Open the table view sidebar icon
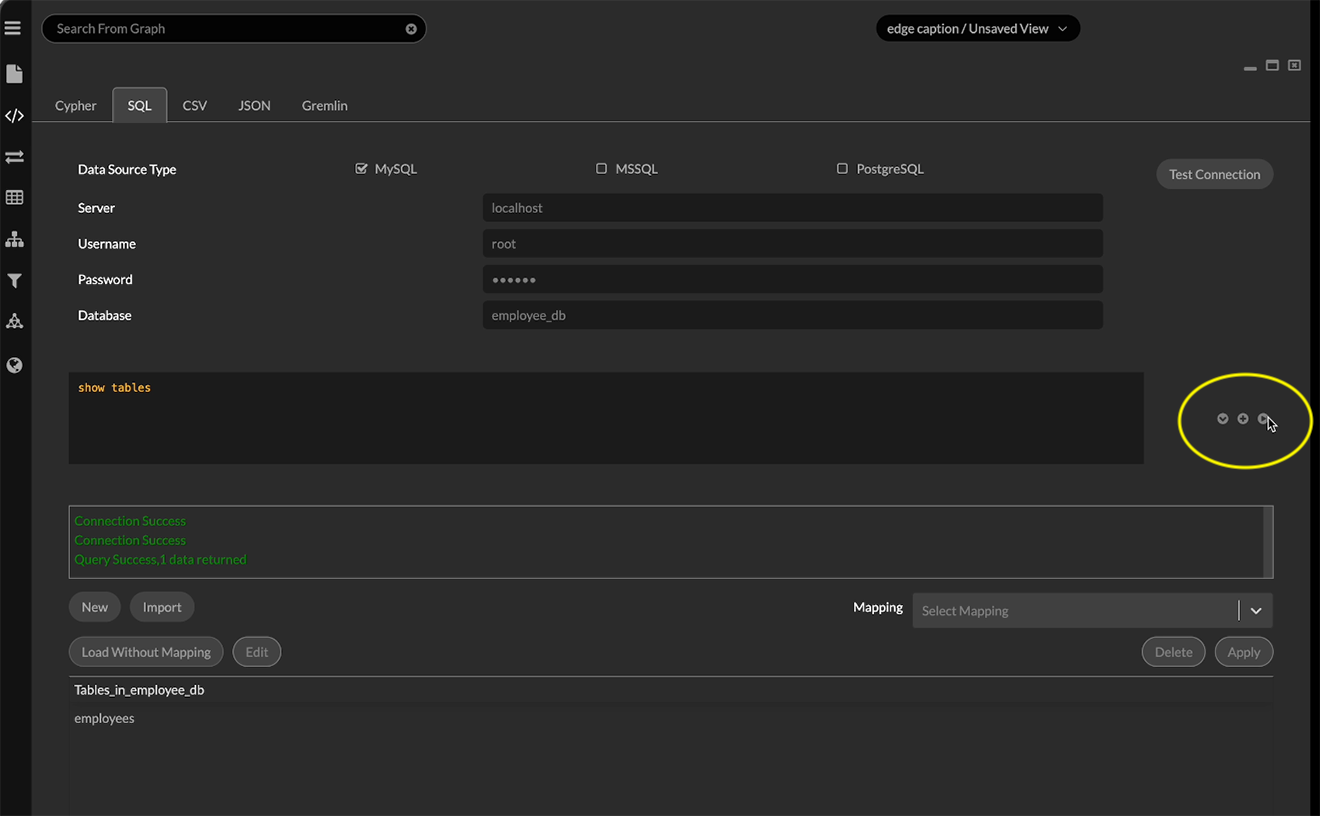 point(13,197)
